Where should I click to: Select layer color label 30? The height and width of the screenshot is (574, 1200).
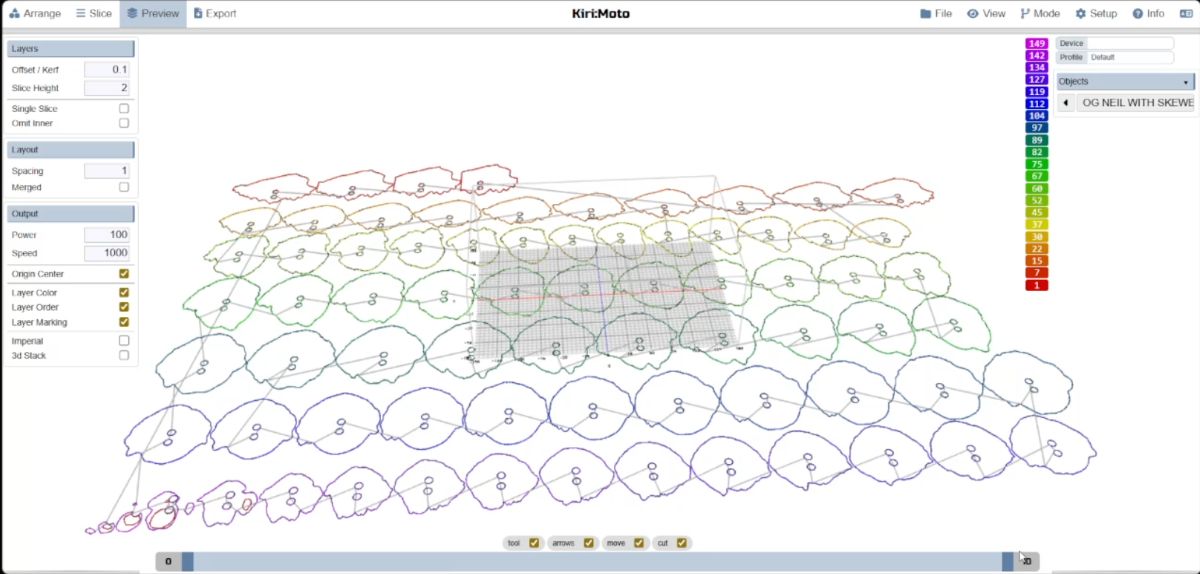click(1037, 237)
